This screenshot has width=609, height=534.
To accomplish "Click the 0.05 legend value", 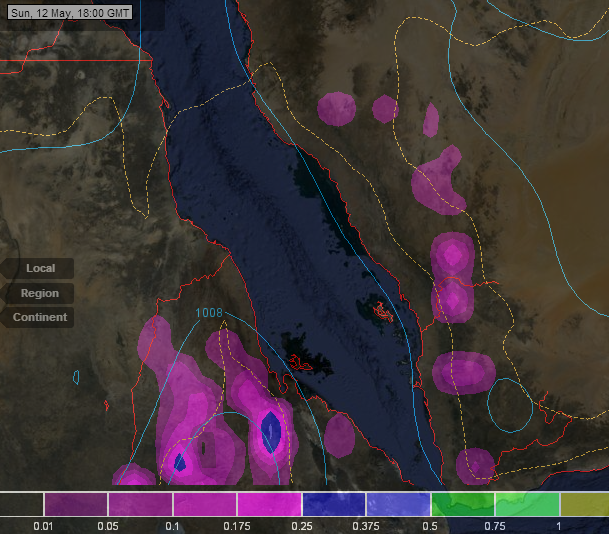I will (108, 527).
